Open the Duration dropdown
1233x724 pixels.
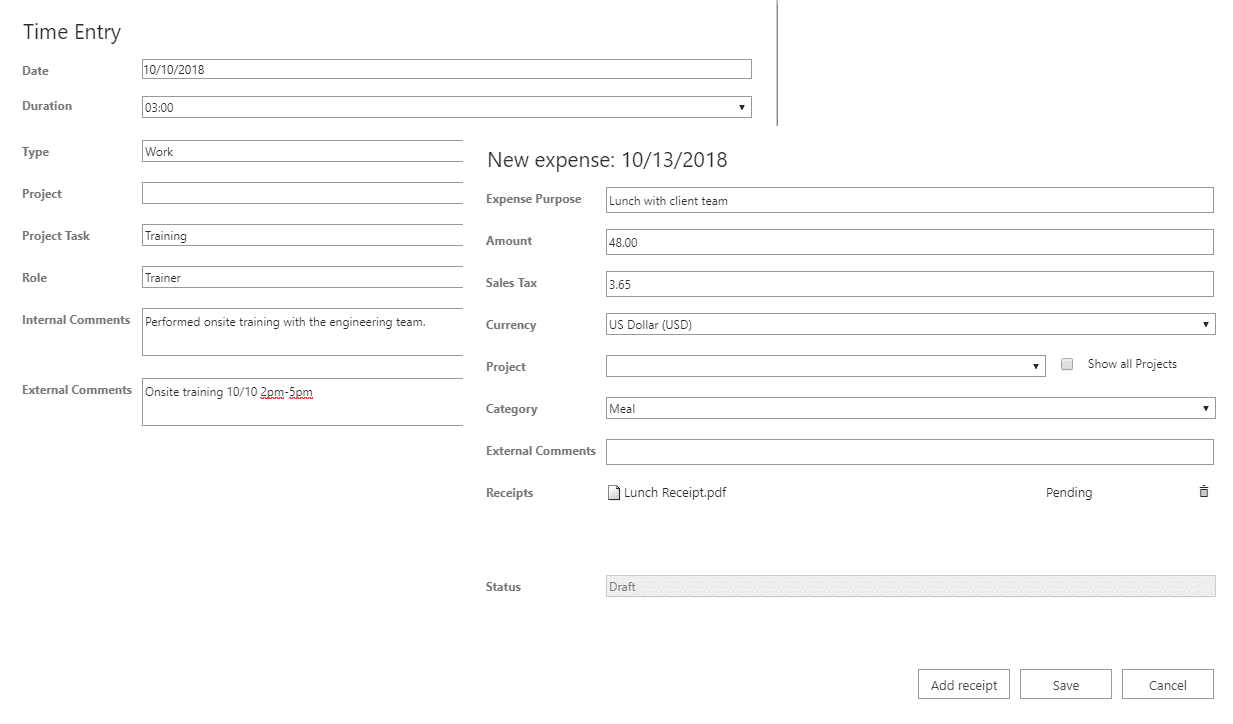[x=446, y=107]
